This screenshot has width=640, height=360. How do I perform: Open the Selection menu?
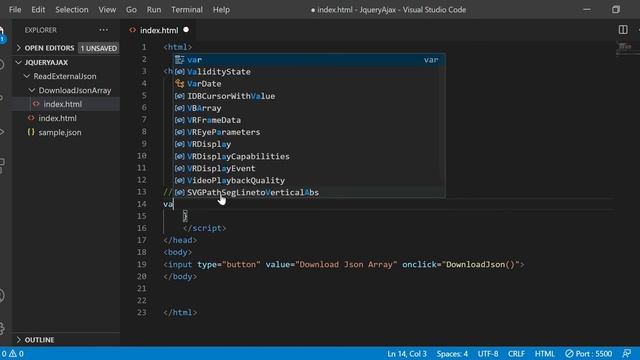[72, 9]
